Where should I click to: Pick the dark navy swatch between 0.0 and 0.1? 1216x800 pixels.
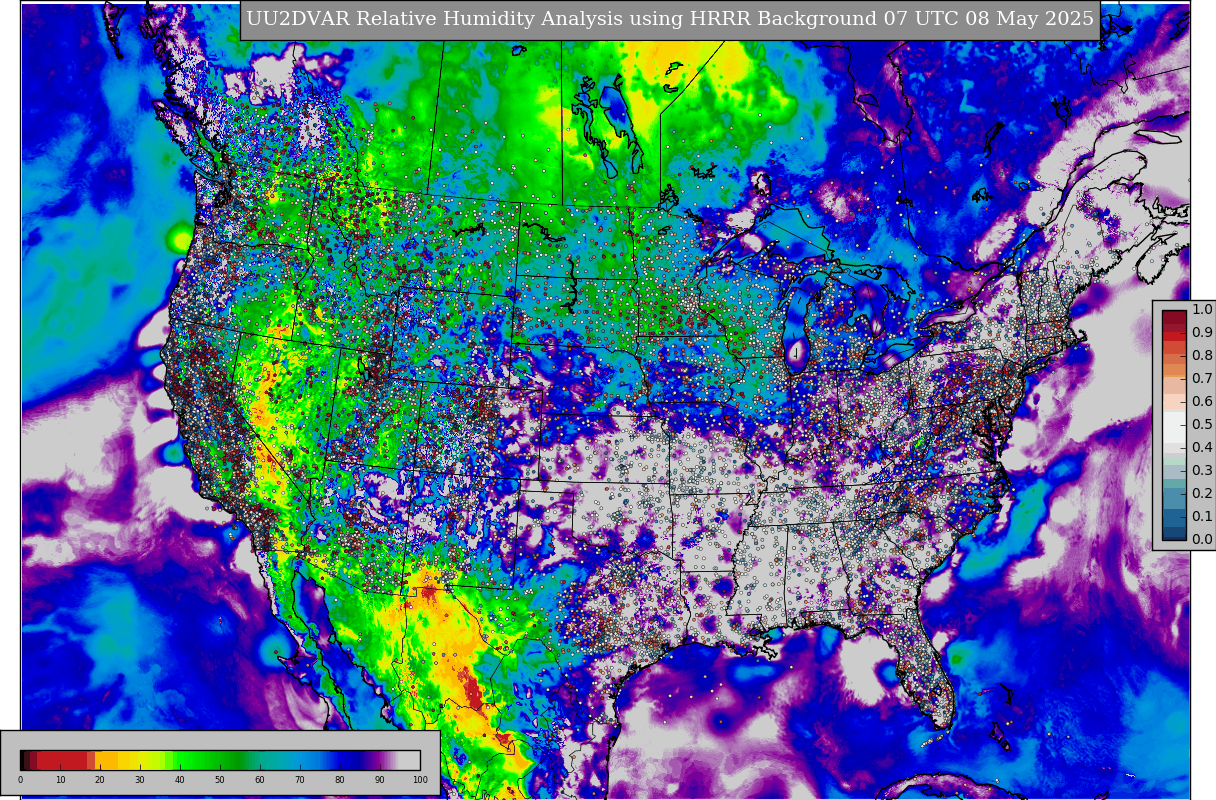(1175, 534)
